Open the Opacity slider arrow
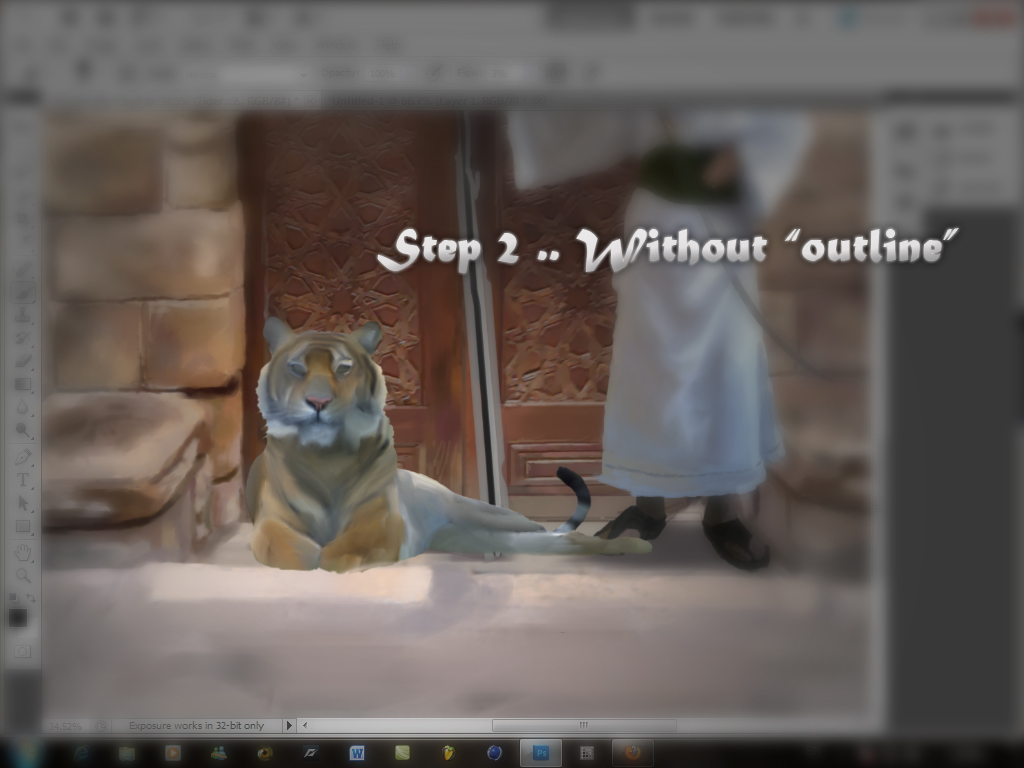 click(411, 74)
